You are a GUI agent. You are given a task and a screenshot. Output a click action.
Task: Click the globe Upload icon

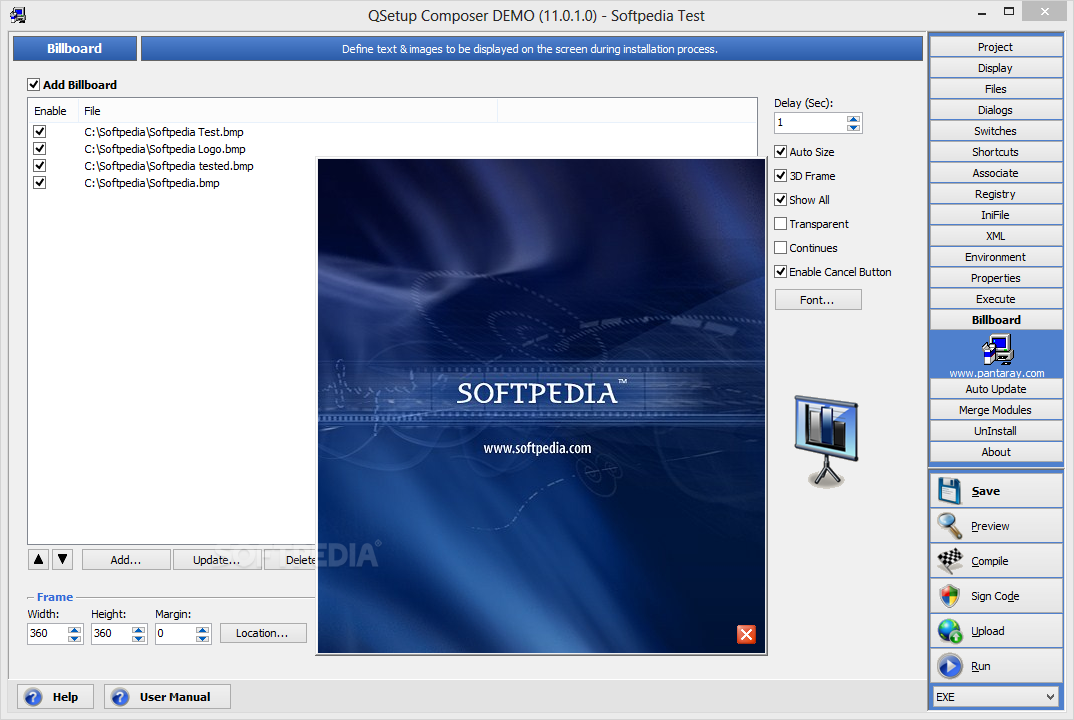950,630
